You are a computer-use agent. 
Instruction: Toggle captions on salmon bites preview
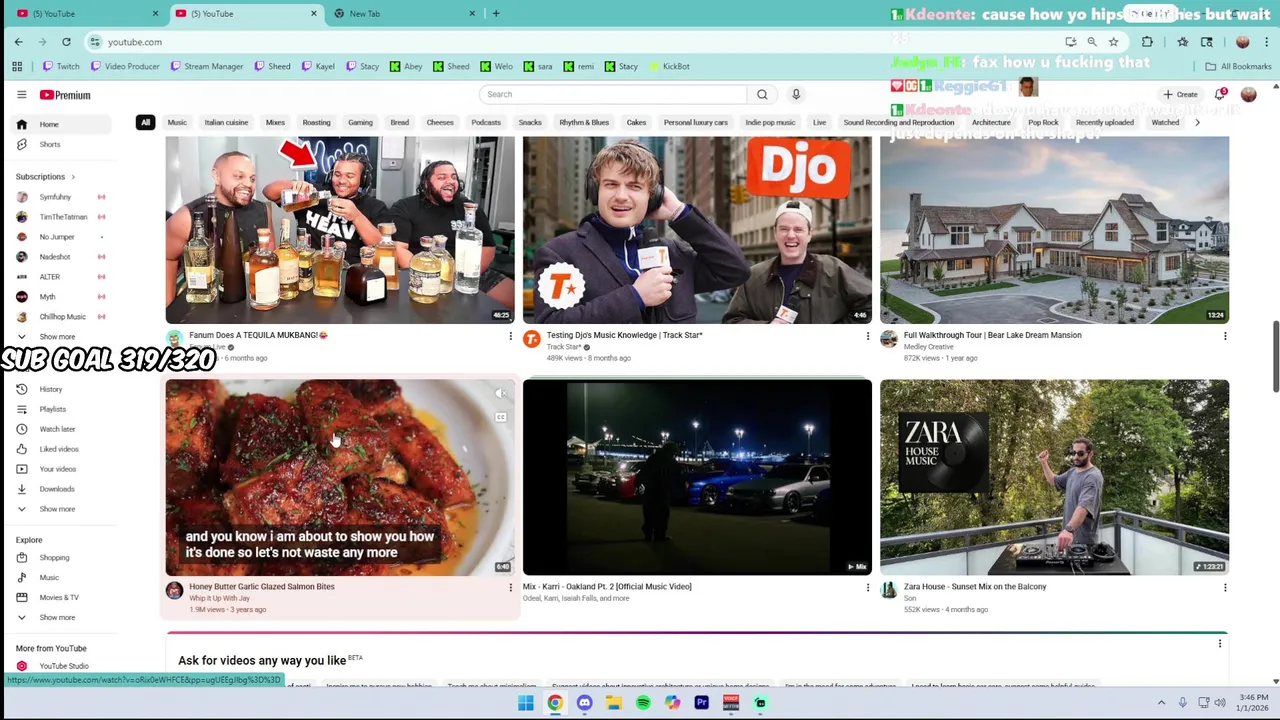pos(501,417)
